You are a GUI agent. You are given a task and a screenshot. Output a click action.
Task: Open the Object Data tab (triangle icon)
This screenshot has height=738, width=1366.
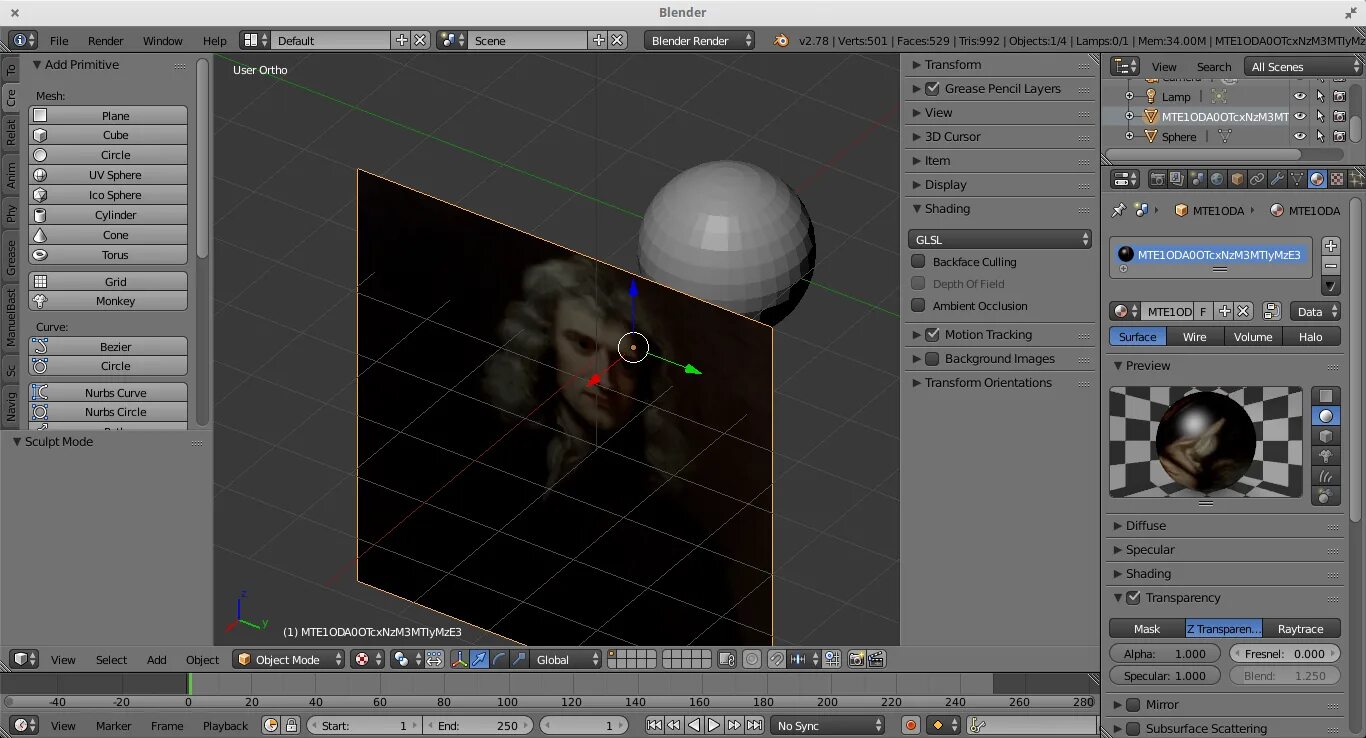pyautogui.click(x=1297, y=179)
